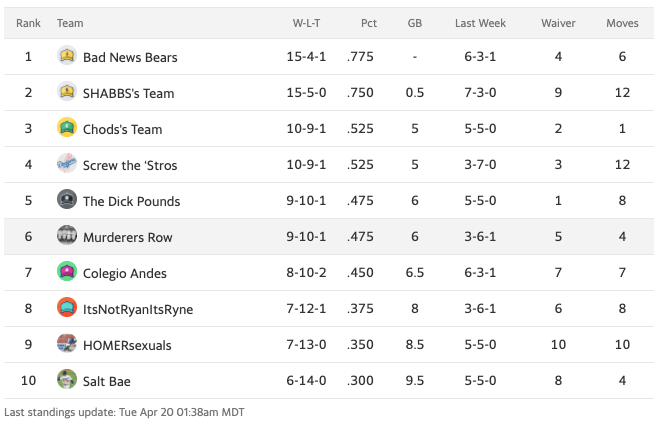Viewport: 663px width, 425px height.
Task: Click The Dick Pounds team logo
Action: [67, 200]
